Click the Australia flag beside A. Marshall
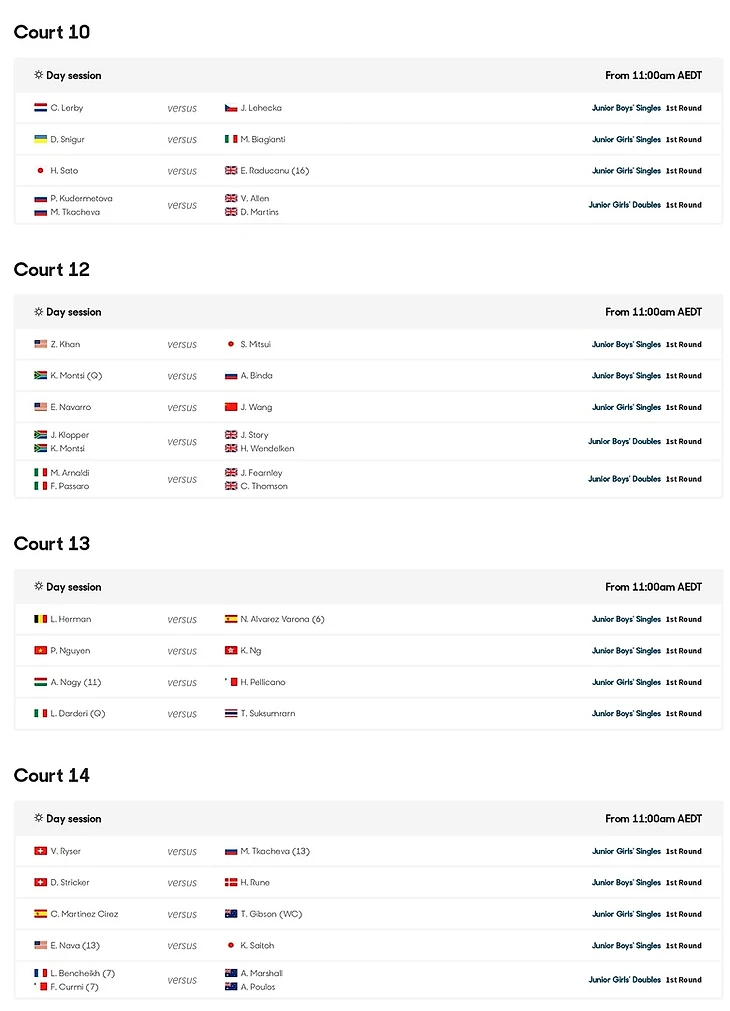This screenshot has height=1011, width=730. click(x=231, y=973)
